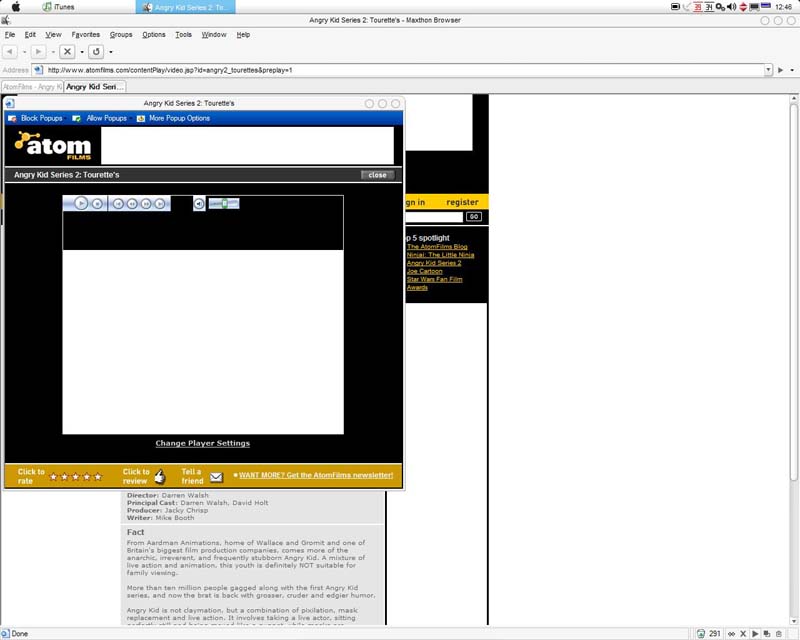This screenshot has width=800, height=640.
Task: Click the system volume icon in menu bar
Action: pyautogui.click(x=732, y=7)
